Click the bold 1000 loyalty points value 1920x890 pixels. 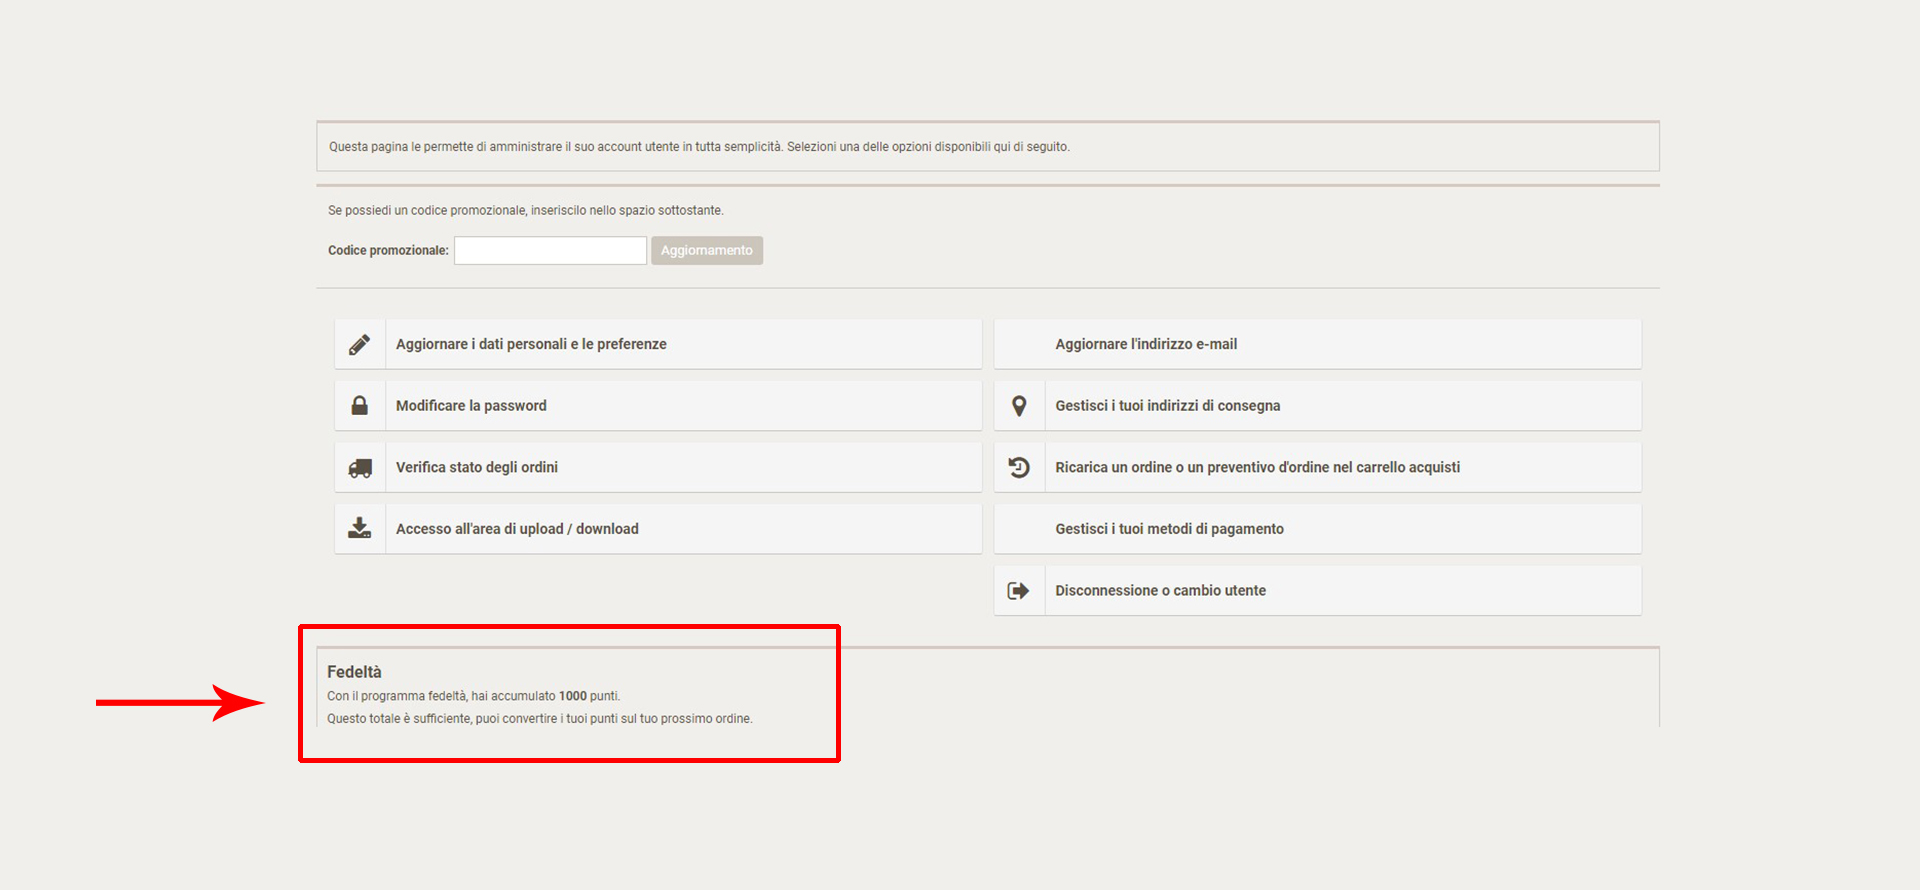click(x=572, y=696)
